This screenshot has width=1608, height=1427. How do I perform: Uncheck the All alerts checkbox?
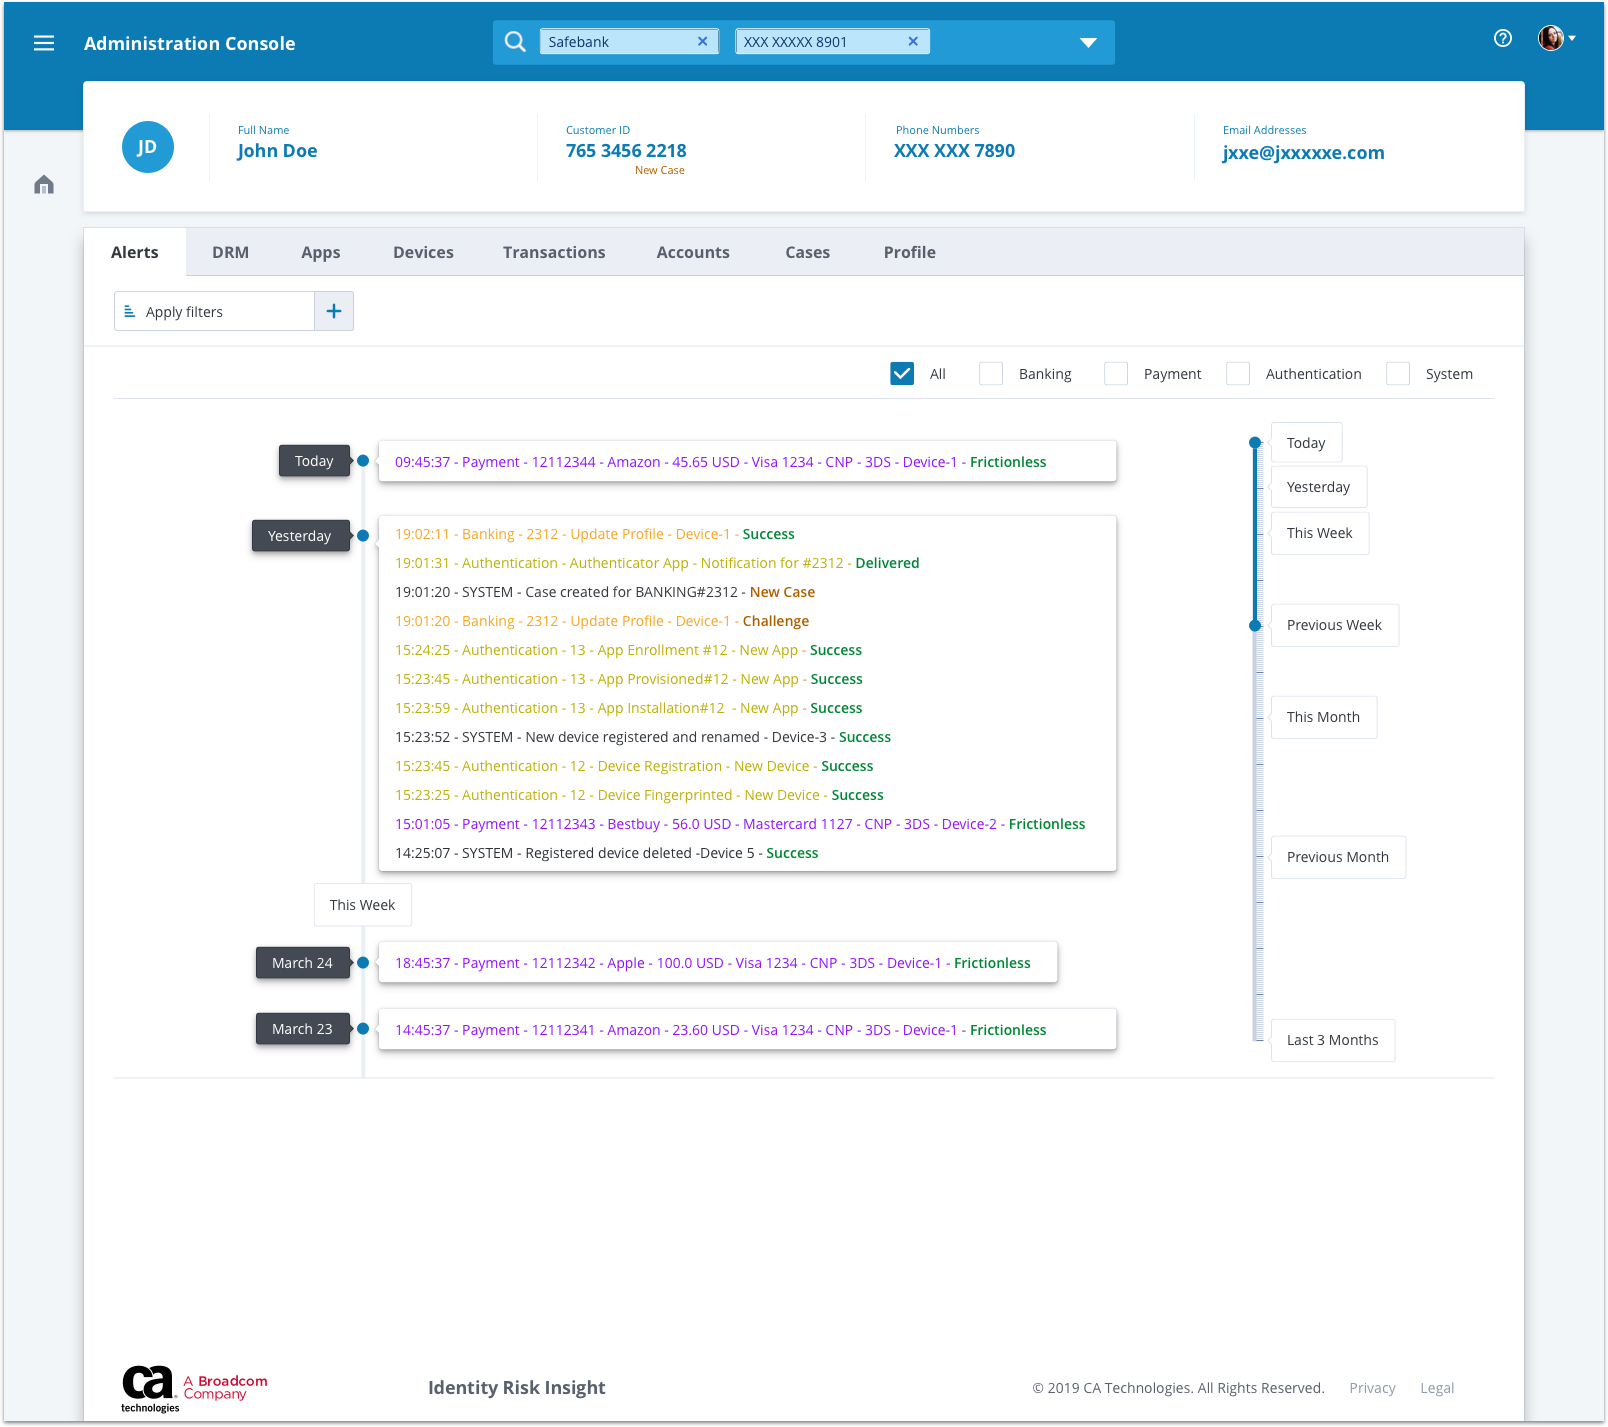pos(902,373)
